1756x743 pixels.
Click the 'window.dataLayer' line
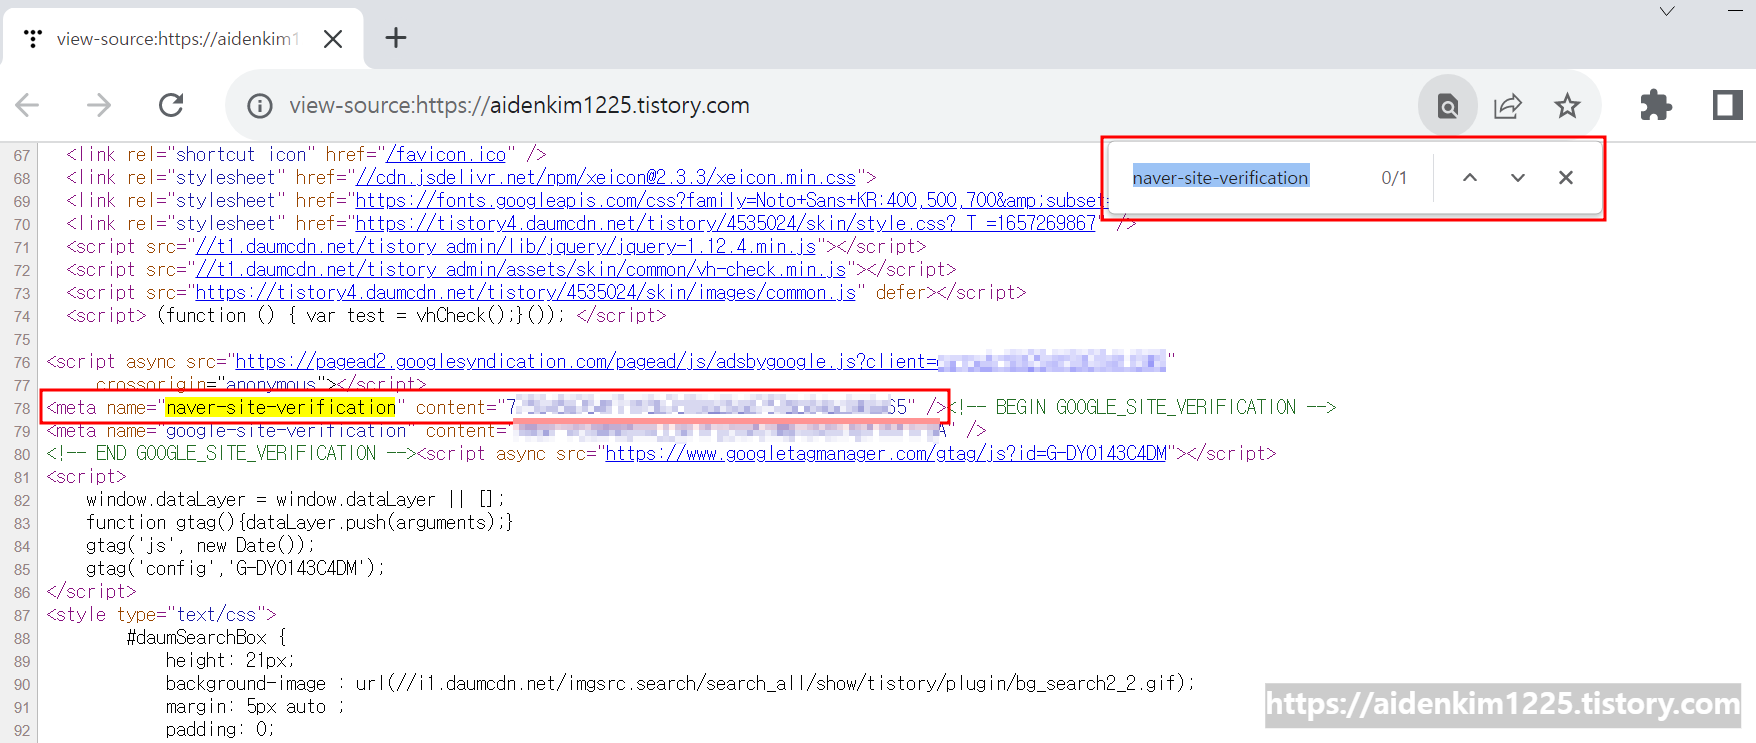[295, 500]
